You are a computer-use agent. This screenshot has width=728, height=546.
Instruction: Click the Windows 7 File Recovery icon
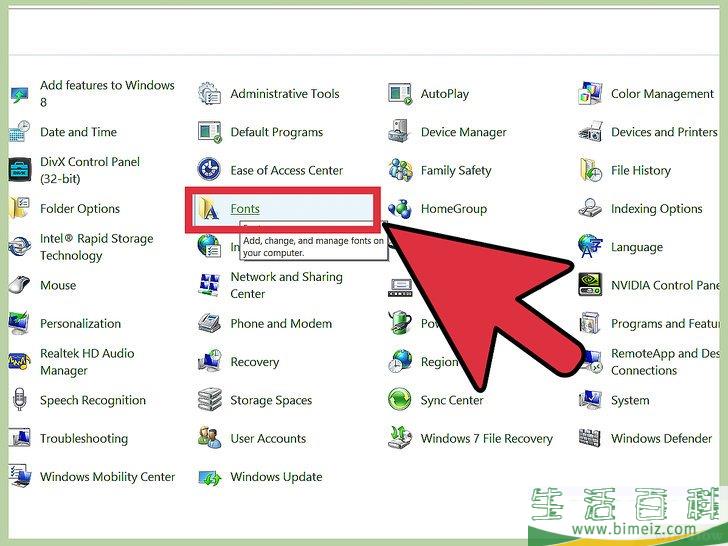[x=400, y=438]
